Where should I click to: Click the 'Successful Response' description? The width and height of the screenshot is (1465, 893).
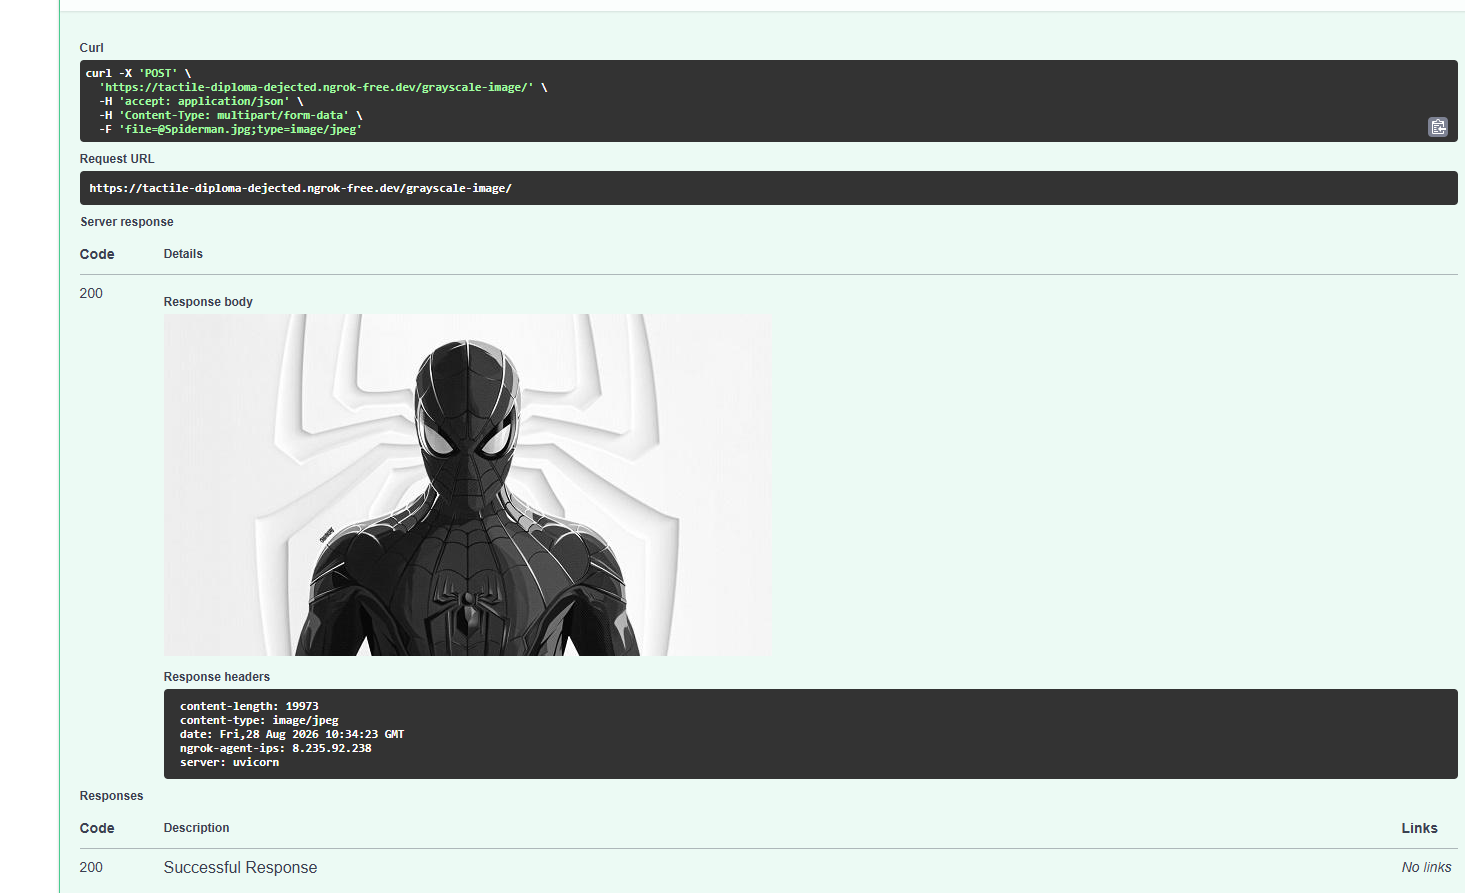click(240, 868)
